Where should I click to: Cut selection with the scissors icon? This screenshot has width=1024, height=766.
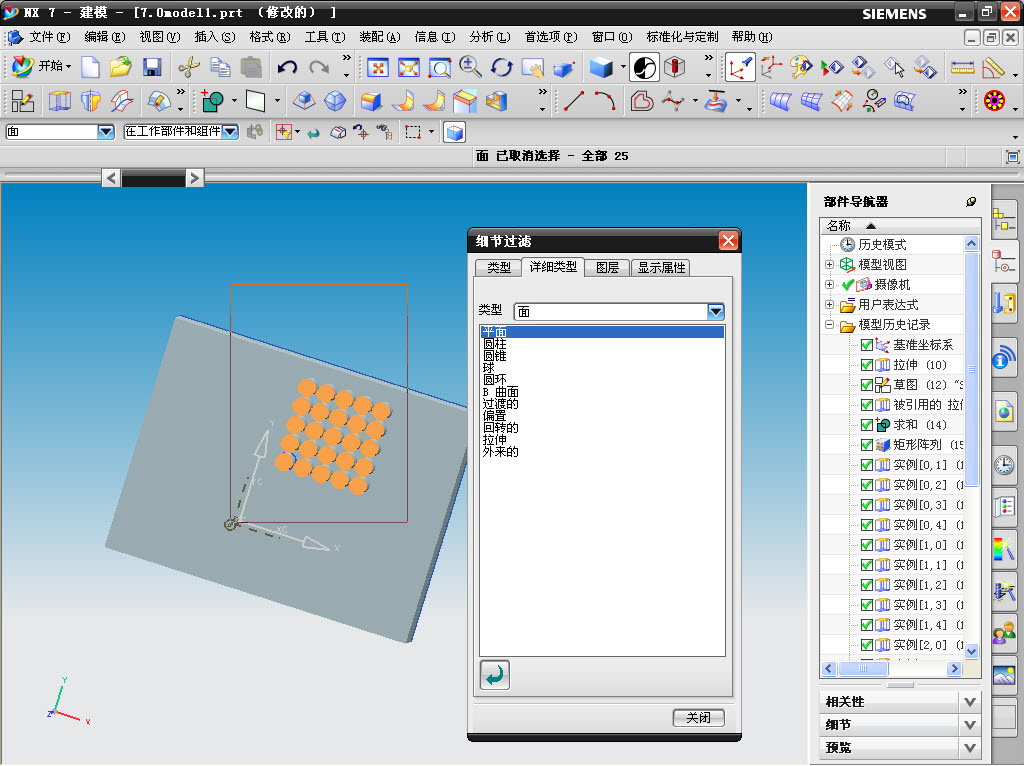189,67
